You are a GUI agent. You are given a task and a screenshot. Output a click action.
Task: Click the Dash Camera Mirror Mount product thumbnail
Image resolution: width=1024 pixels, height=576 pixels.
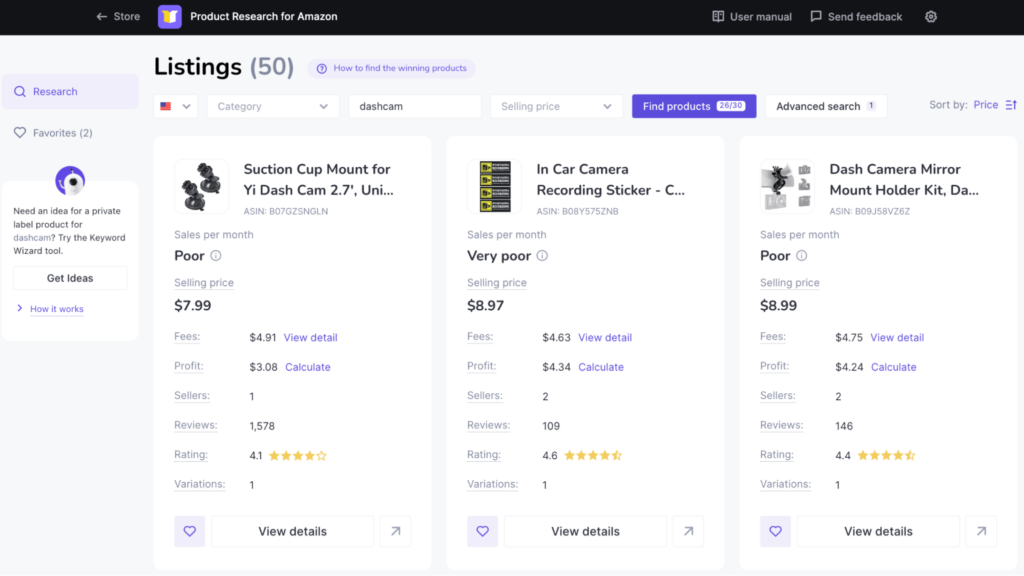(788, 187)
